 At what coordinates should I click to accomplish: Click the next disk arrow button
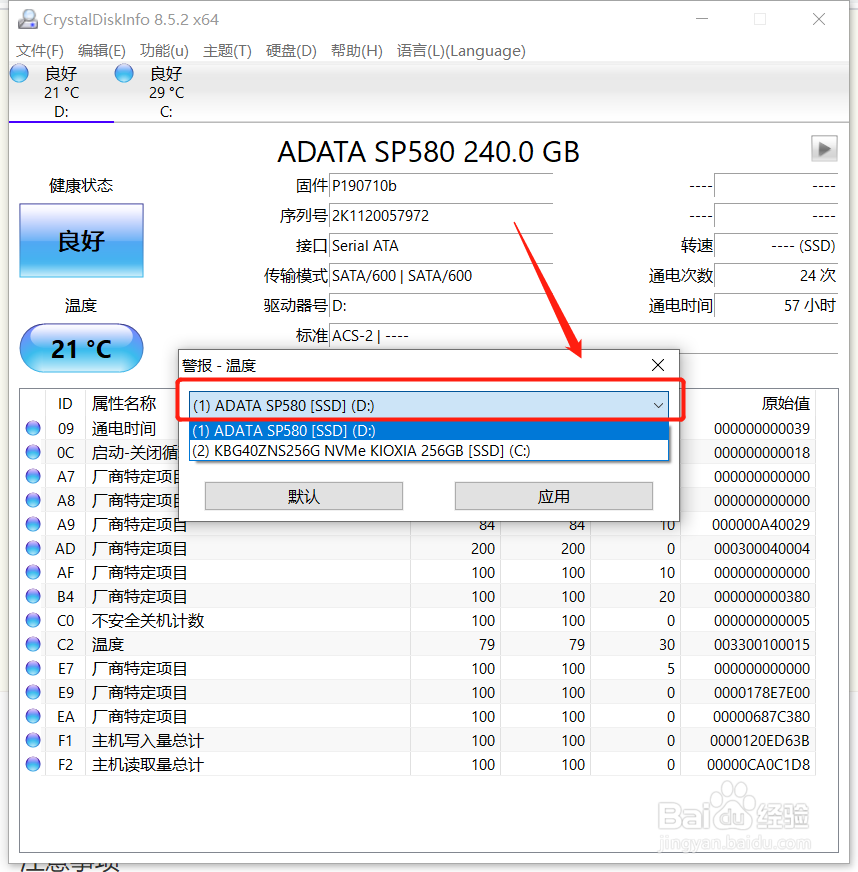point(824,148)
